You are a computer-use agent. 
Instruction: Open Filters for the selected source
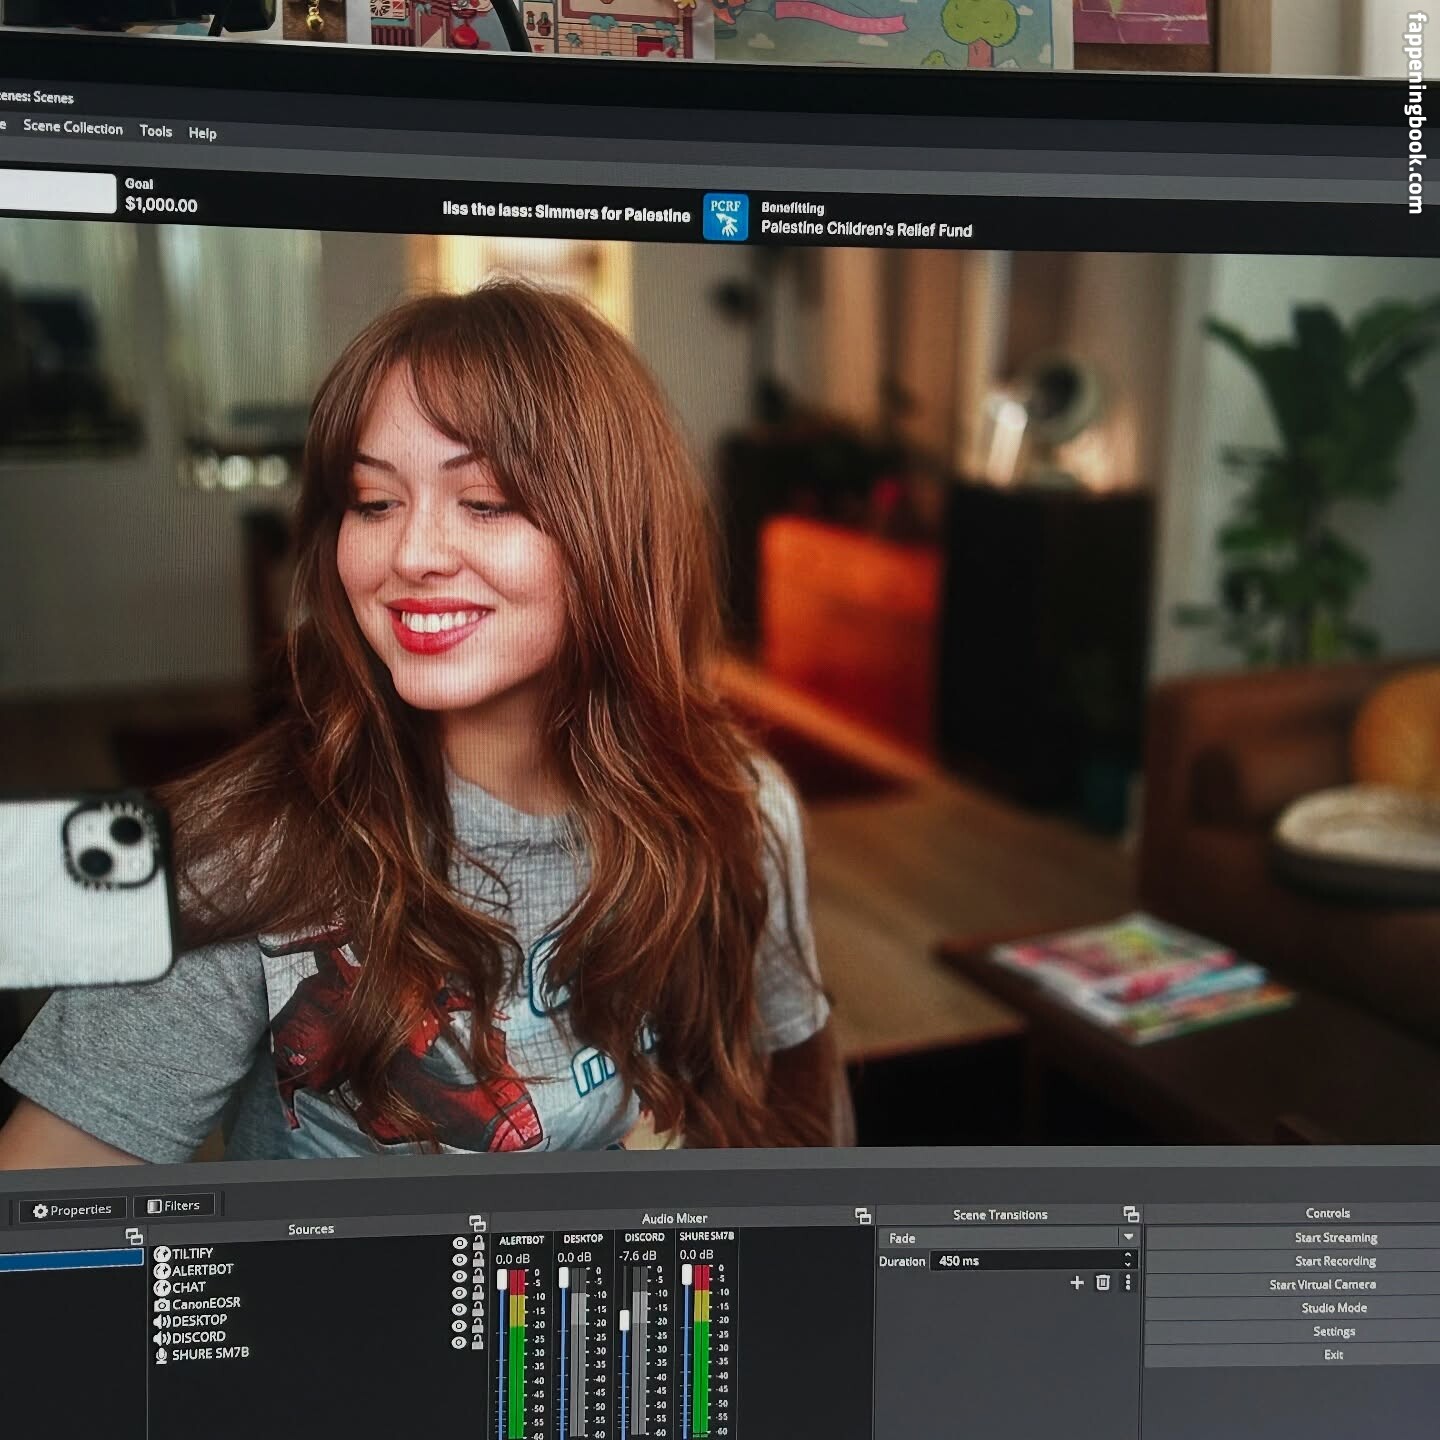click(x=174, y=1206)
